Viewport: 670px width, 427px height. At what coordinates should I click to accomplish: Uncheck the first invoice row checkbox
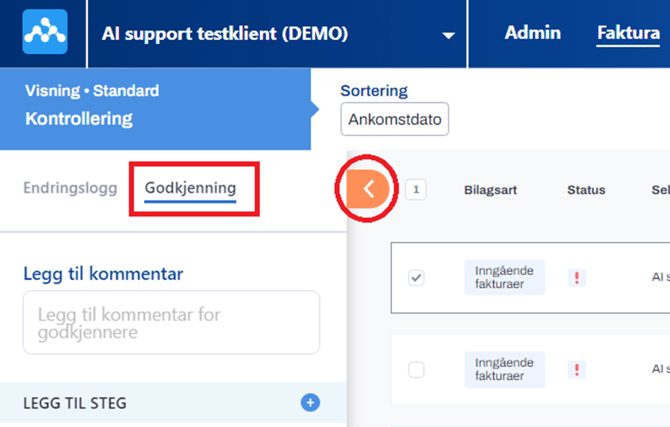click(x=416, y=278)
